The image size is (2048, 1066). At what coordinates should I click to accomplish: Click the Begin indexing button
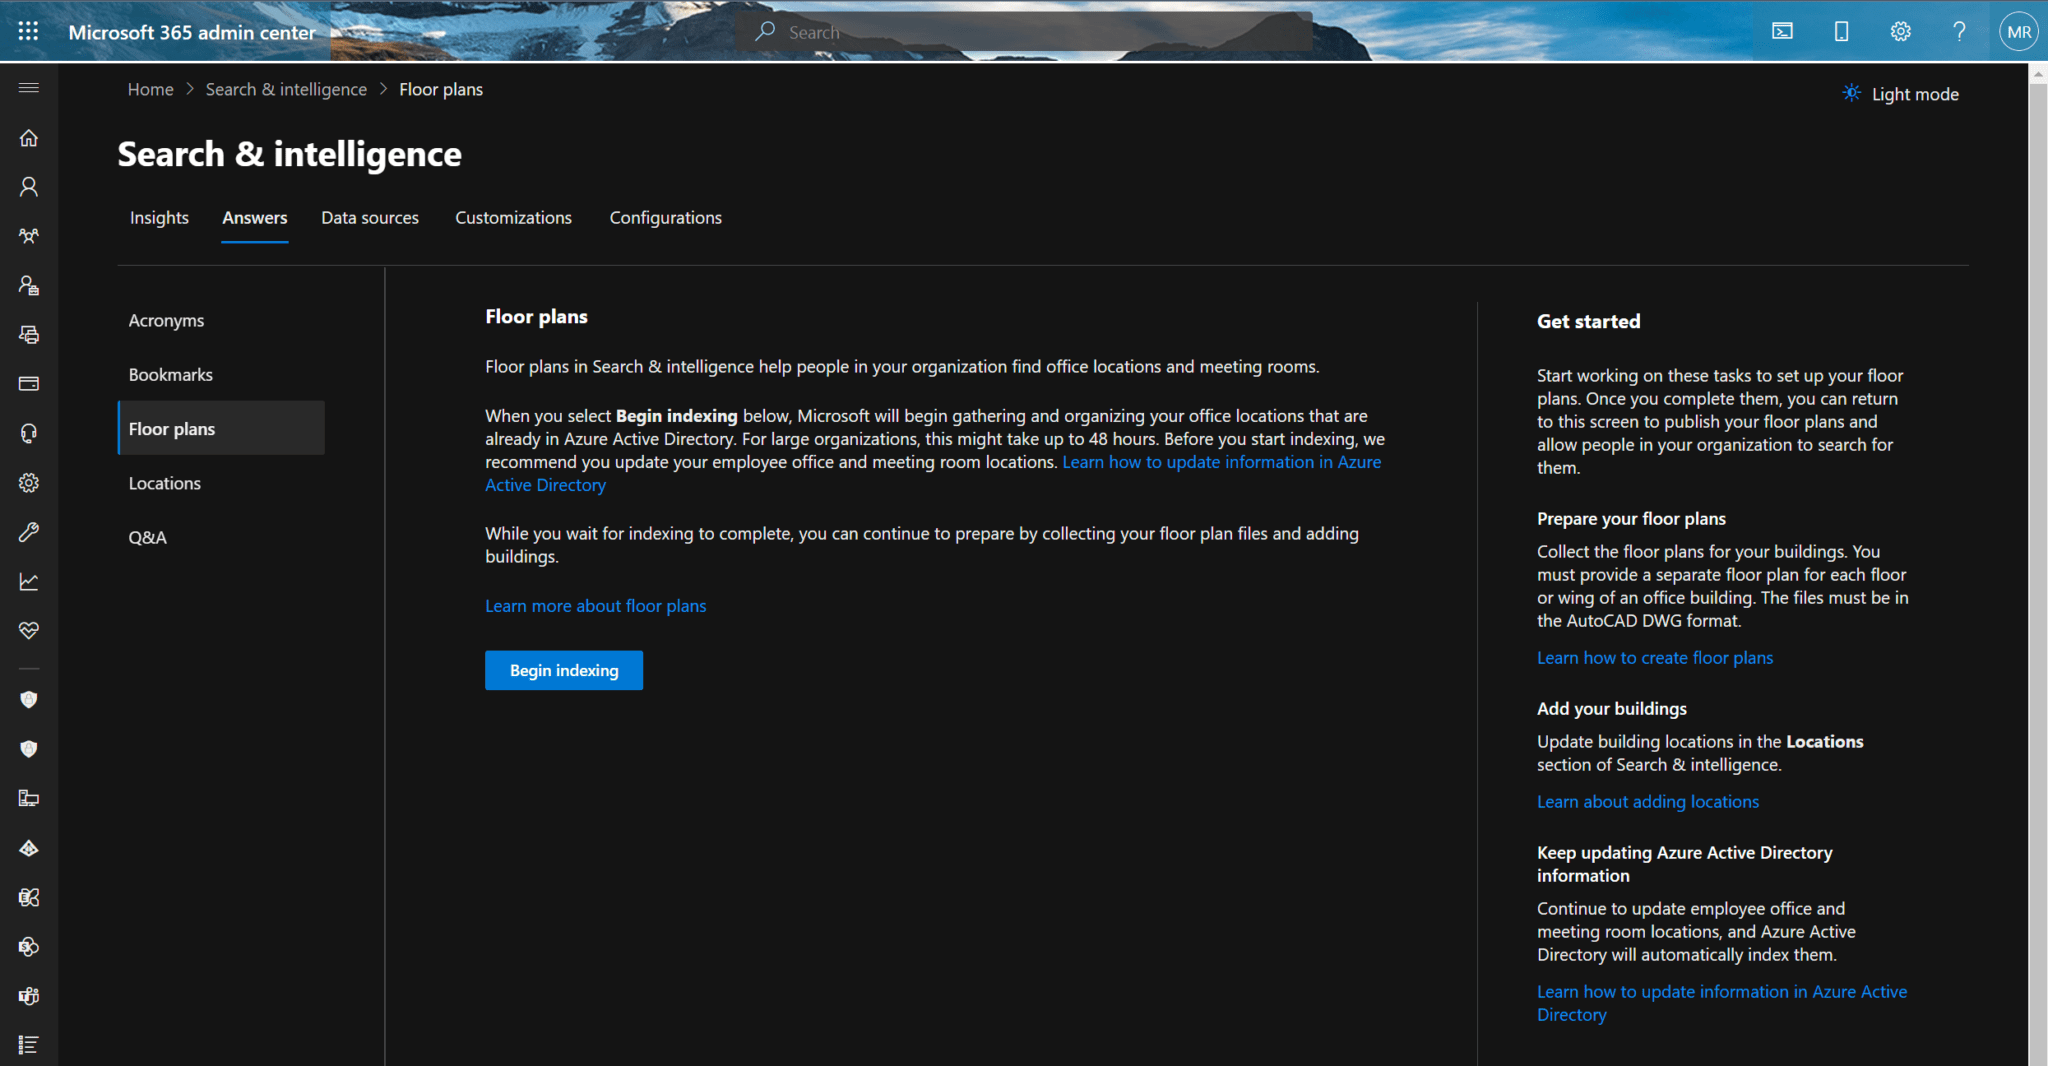point(563,670)
